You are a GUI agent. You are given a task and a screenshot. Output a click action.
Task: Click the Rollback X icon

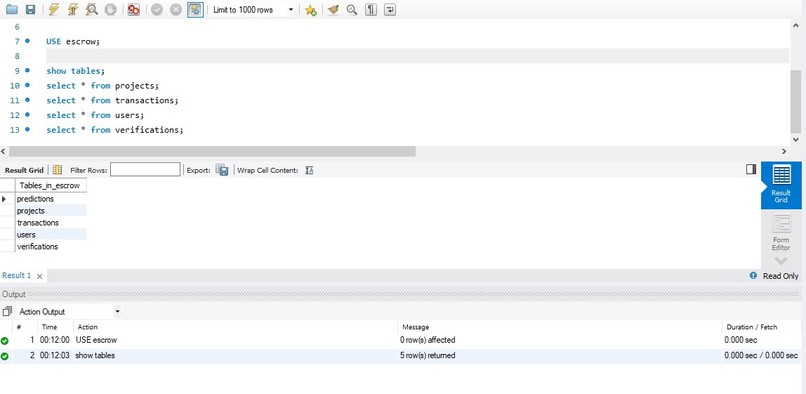176,9
